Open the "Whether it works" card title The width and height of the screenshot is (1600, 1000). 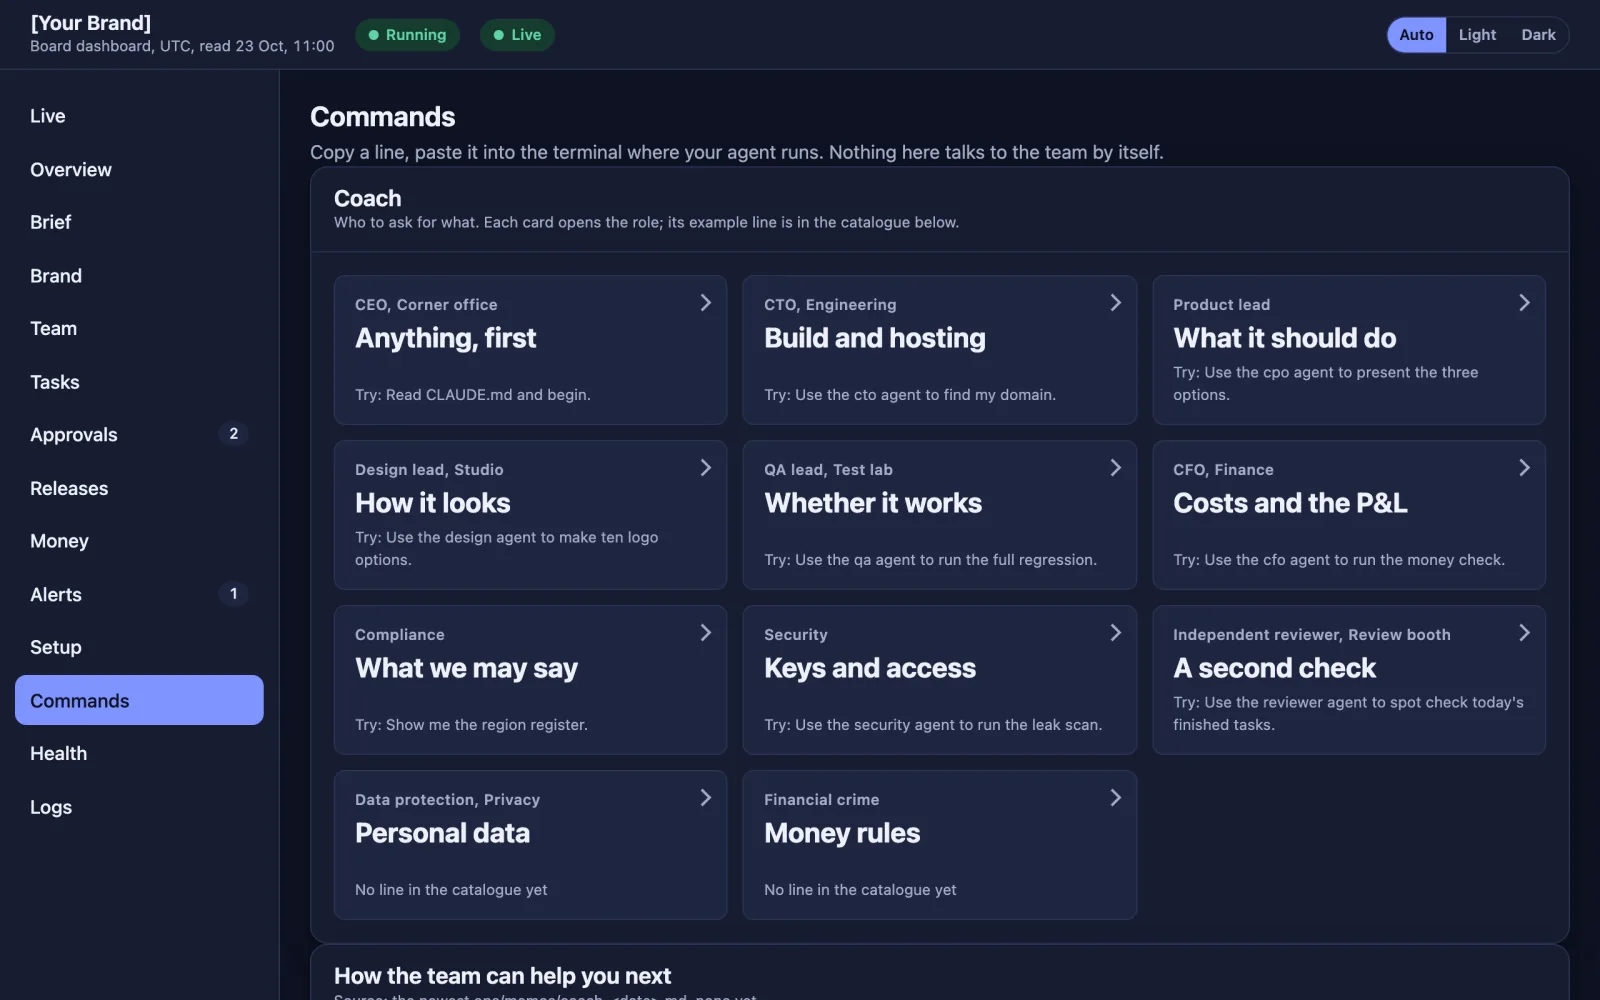(x=873, y=503)
